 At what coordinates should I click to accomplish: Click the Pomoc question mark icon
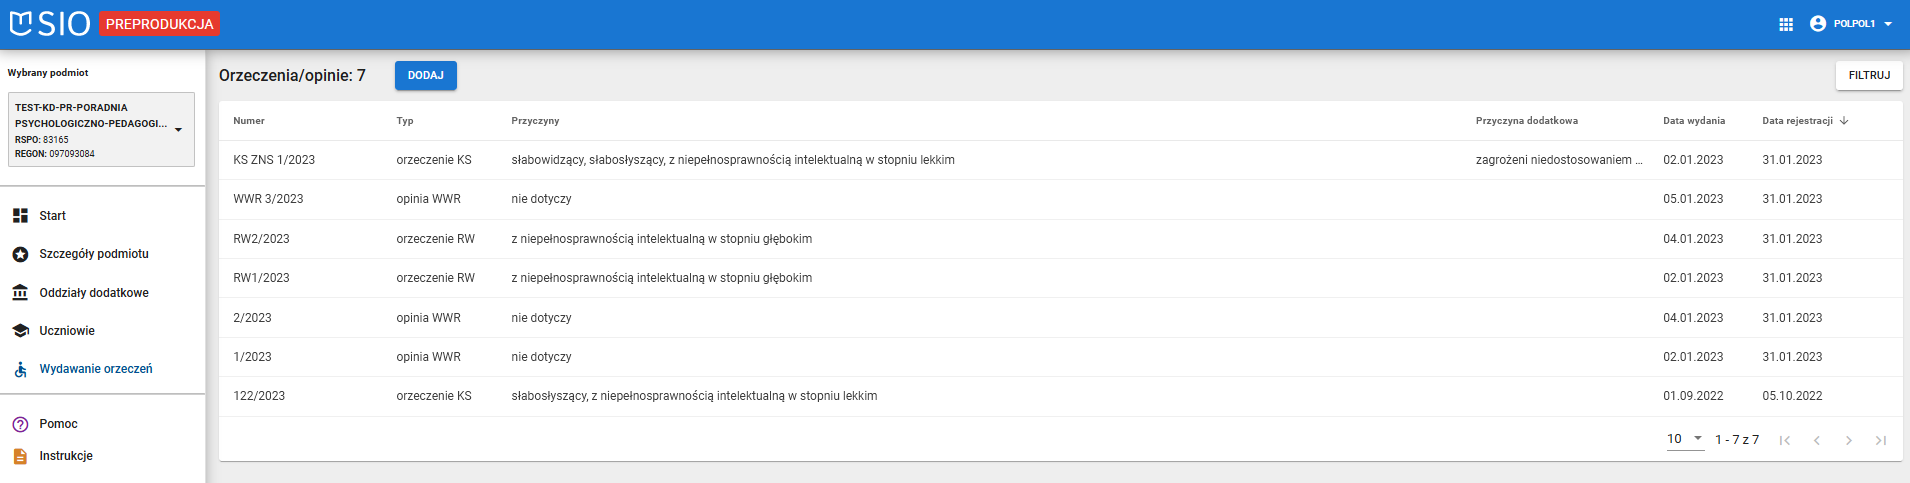pyautogui.click(x=20, y=424)
